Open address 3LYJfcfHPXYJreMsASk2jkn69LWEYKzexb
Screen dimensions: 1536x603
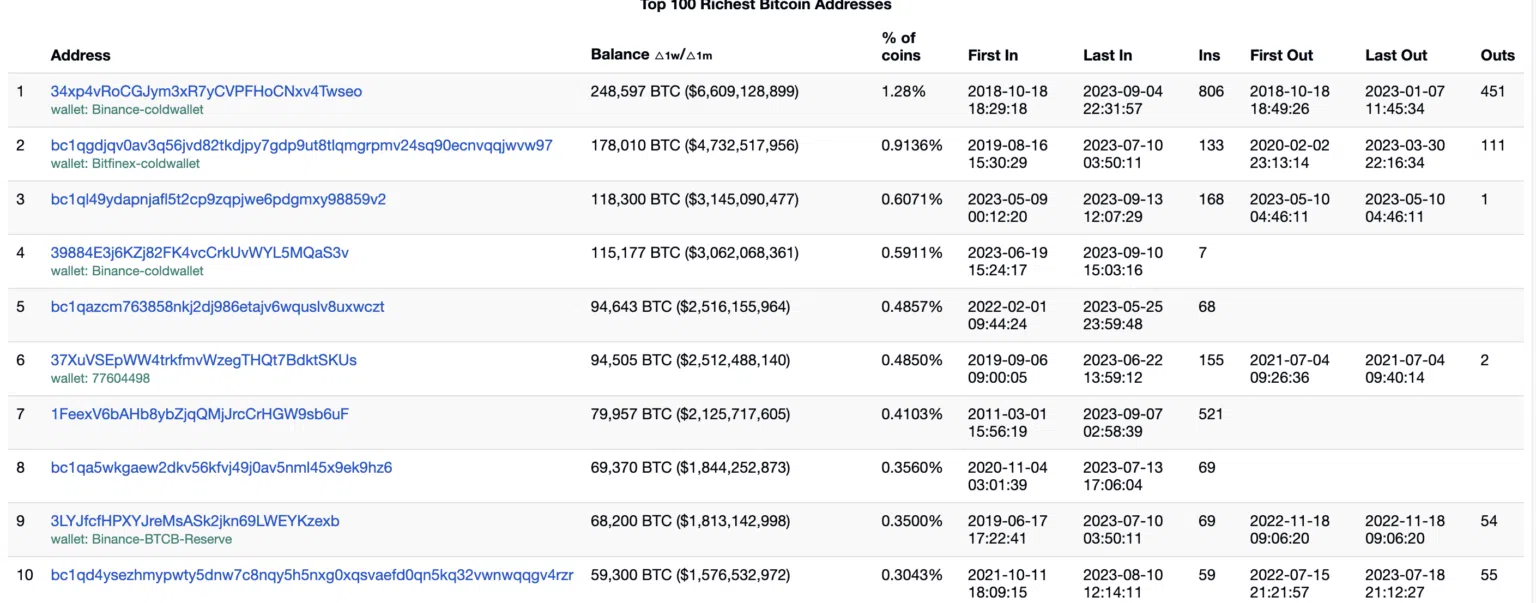tap(195, 521)
